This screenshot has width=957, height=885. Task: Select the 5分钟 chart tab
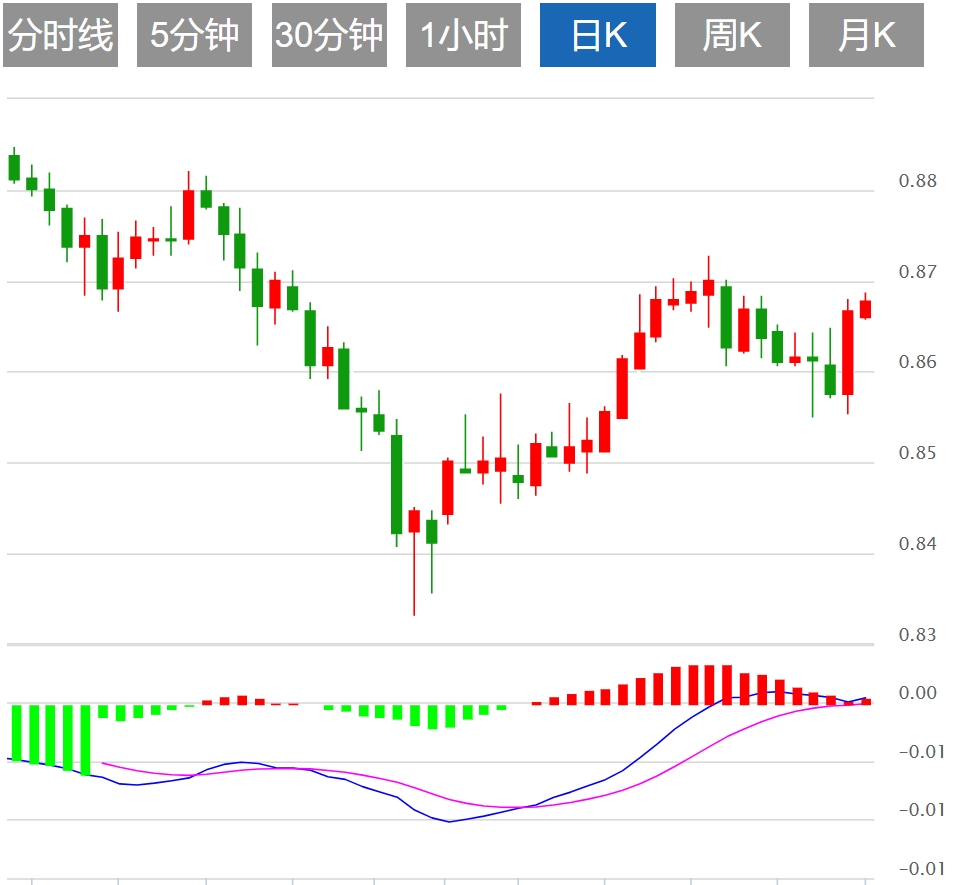(194, 35)
